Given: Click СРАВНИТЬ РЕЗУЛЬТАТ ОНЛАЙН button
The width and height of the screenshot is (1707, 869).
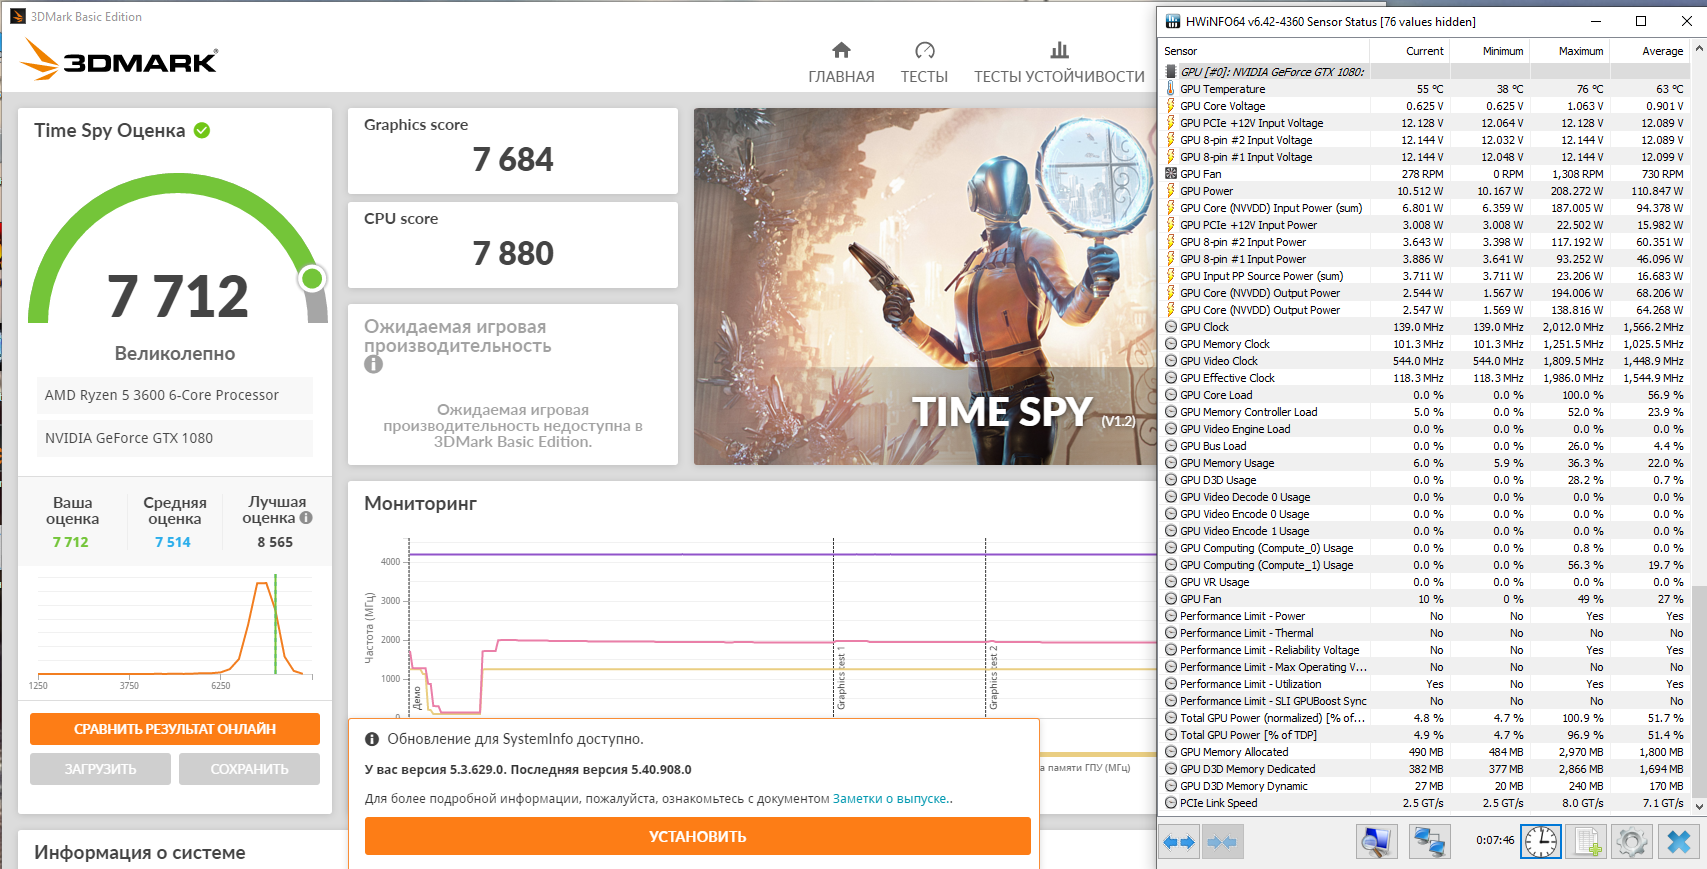Looking at the screenshot, I should coord(175,729).
